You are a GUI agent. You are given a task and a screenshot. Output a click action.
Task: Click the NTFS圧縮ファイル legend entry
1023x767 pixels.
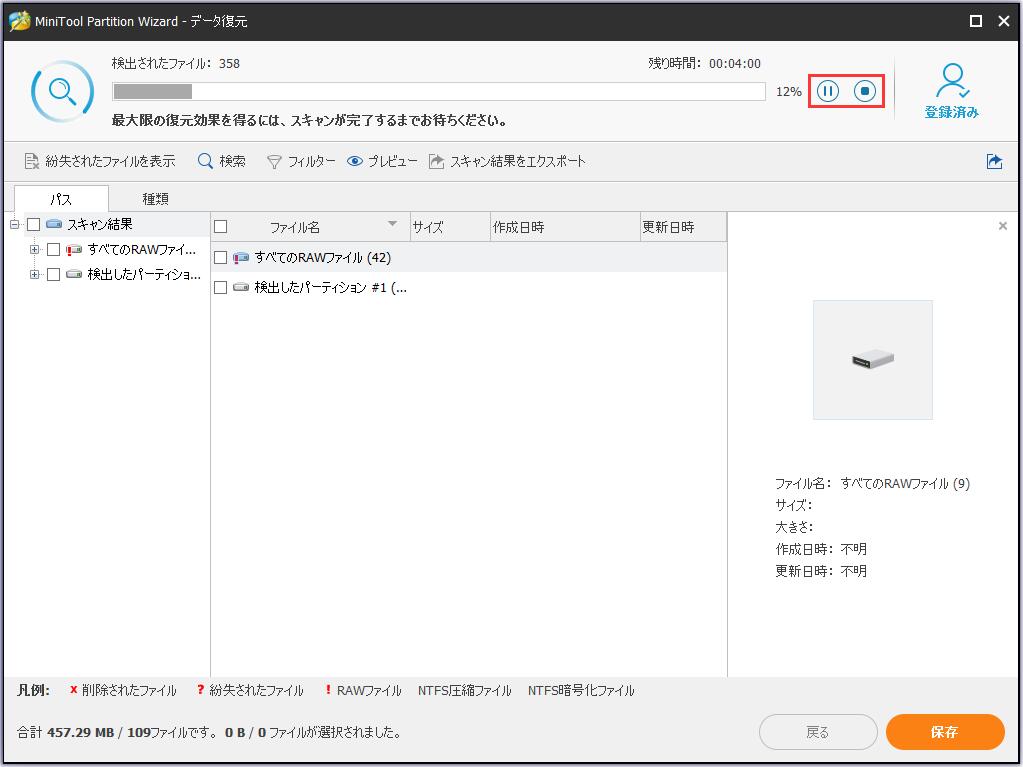click(x=465, y=690)
